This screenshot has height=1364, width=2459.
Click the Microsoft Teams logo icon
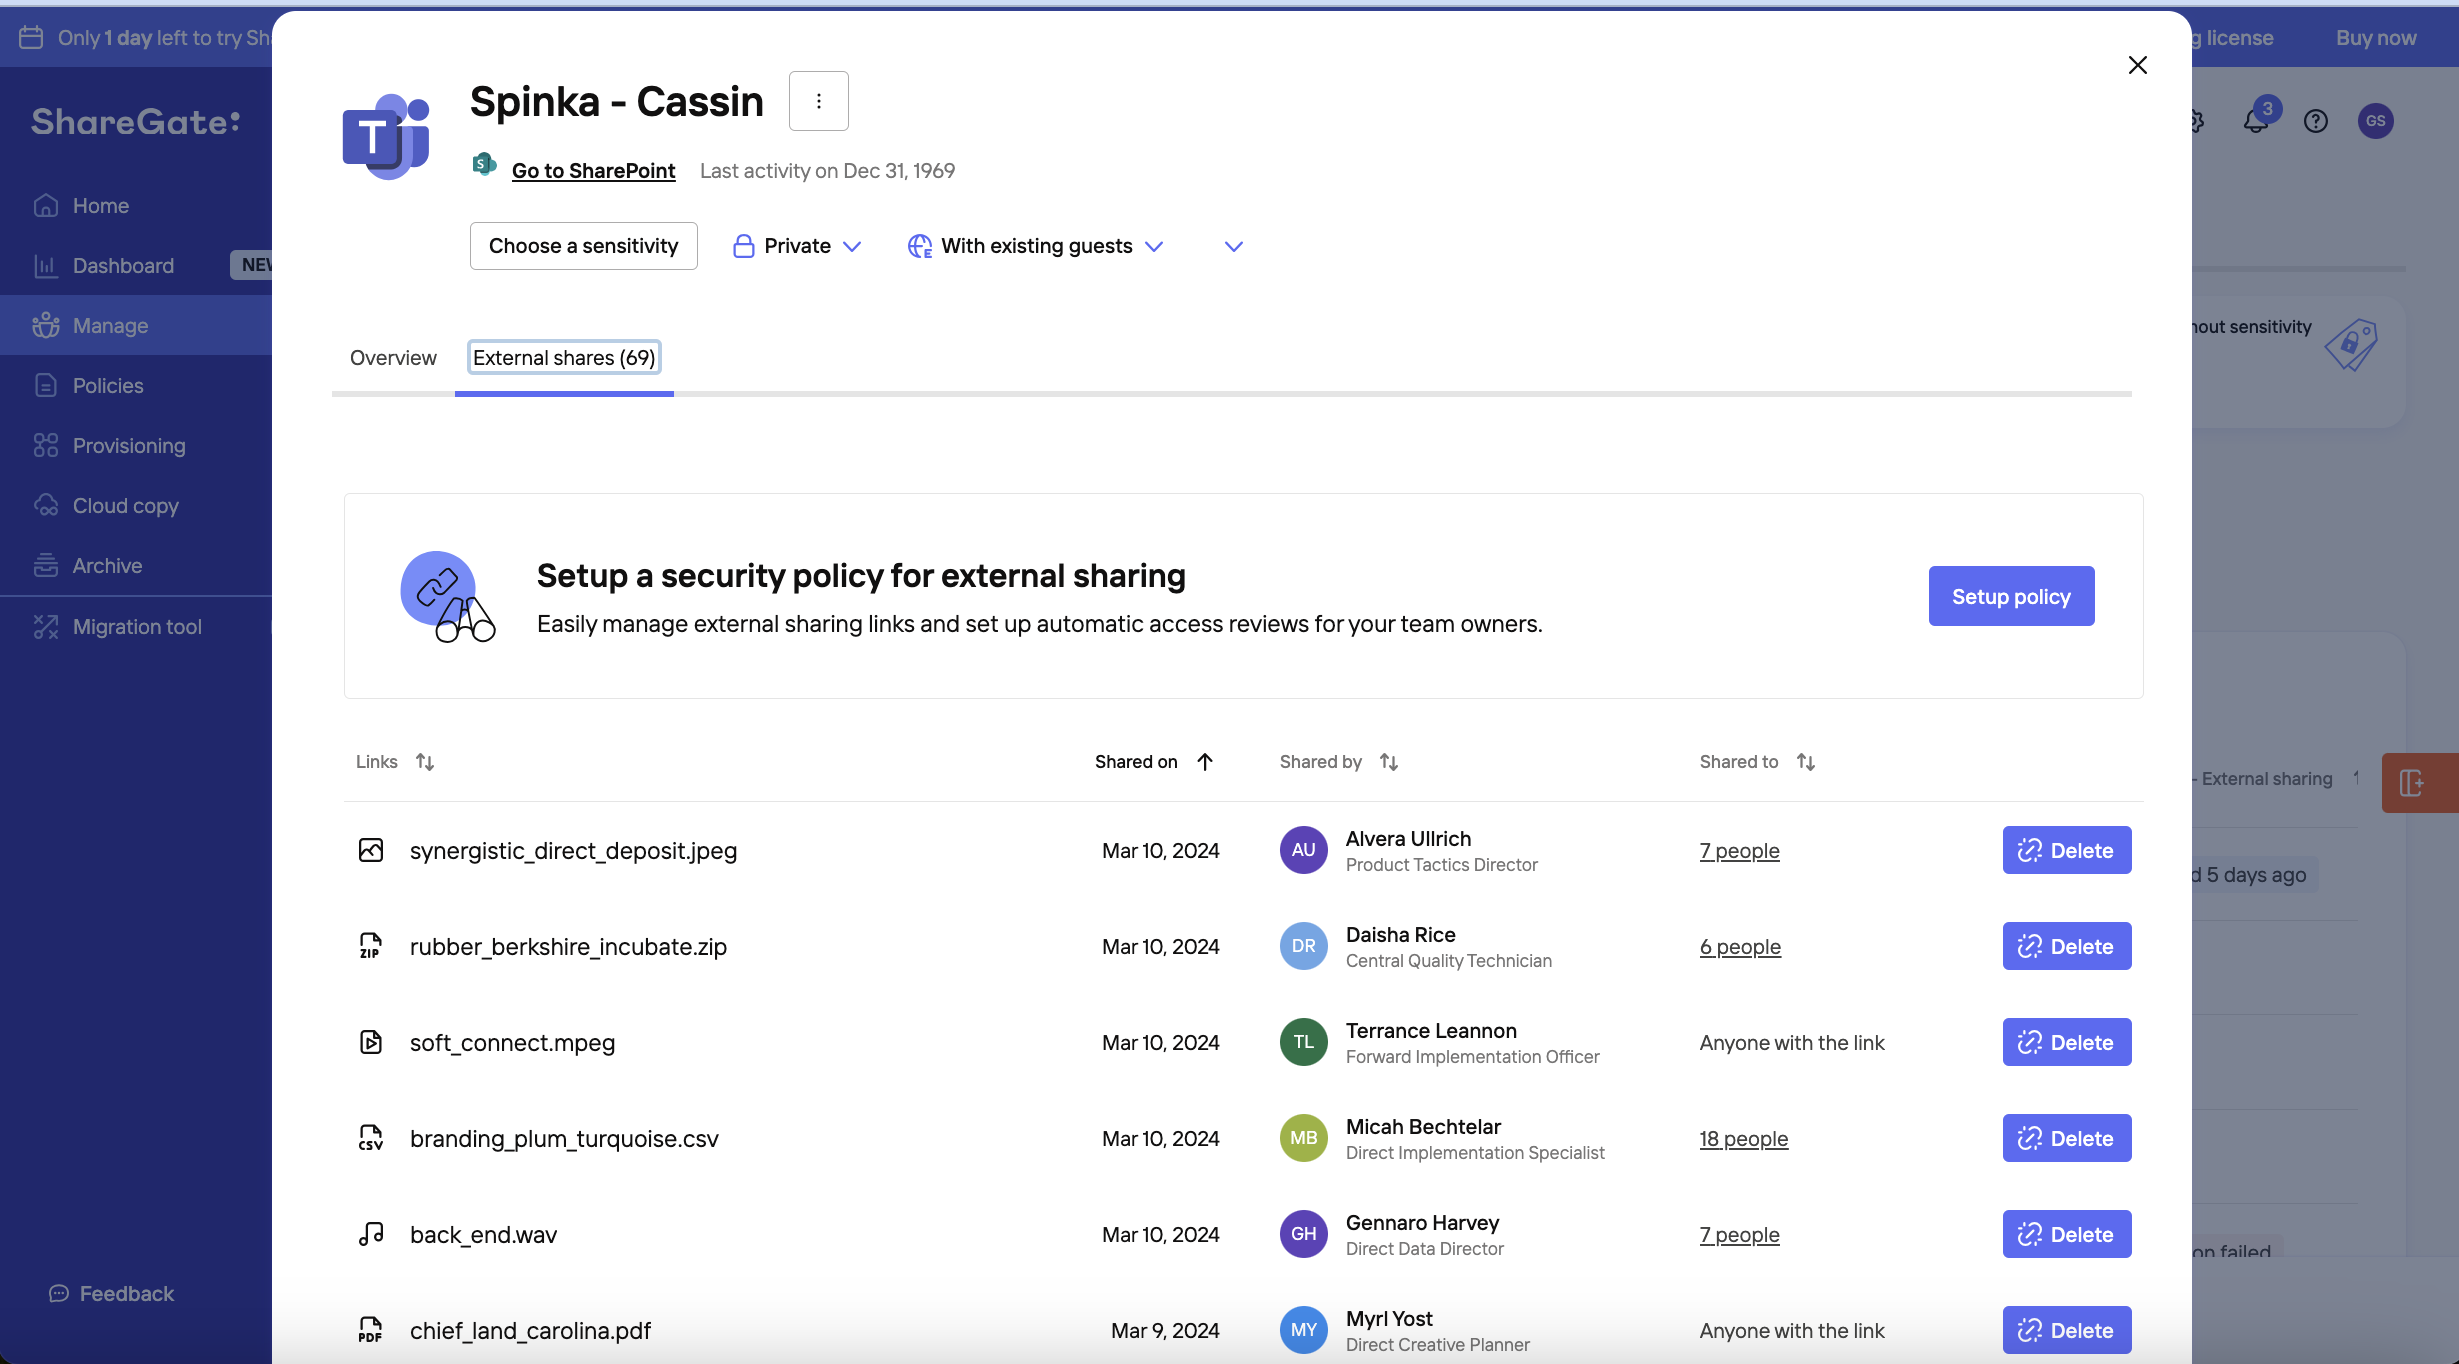click(x=386, y=136)
